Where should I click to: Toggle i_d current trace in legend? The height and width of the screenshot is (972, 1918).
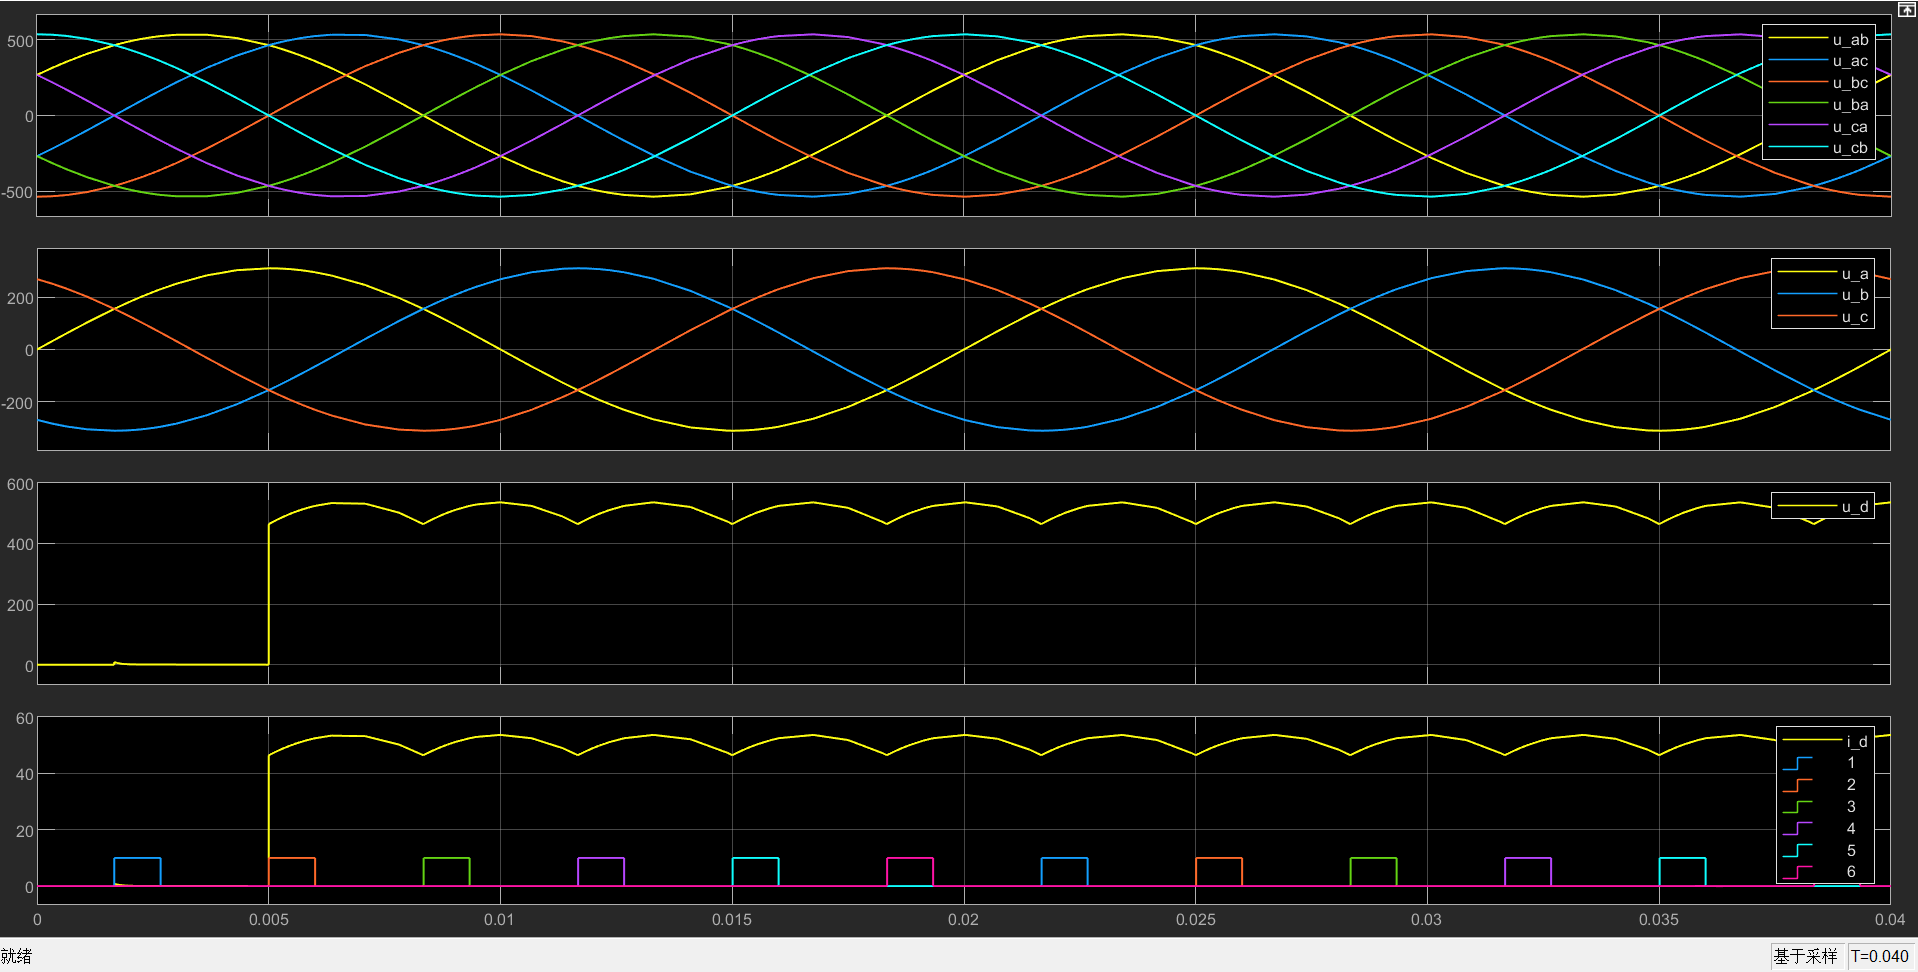[x=1825, y=741]
